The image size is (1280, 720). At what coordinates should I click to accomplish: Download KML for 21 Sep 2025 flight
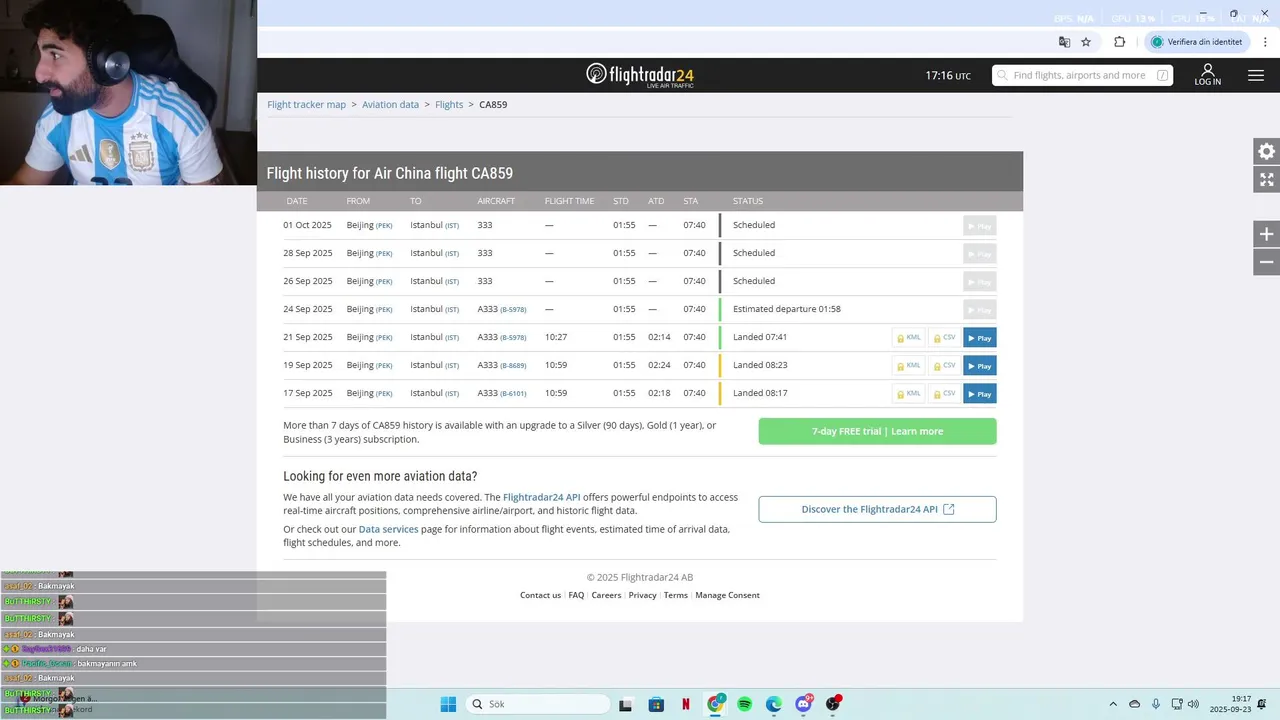coord(909,338)
